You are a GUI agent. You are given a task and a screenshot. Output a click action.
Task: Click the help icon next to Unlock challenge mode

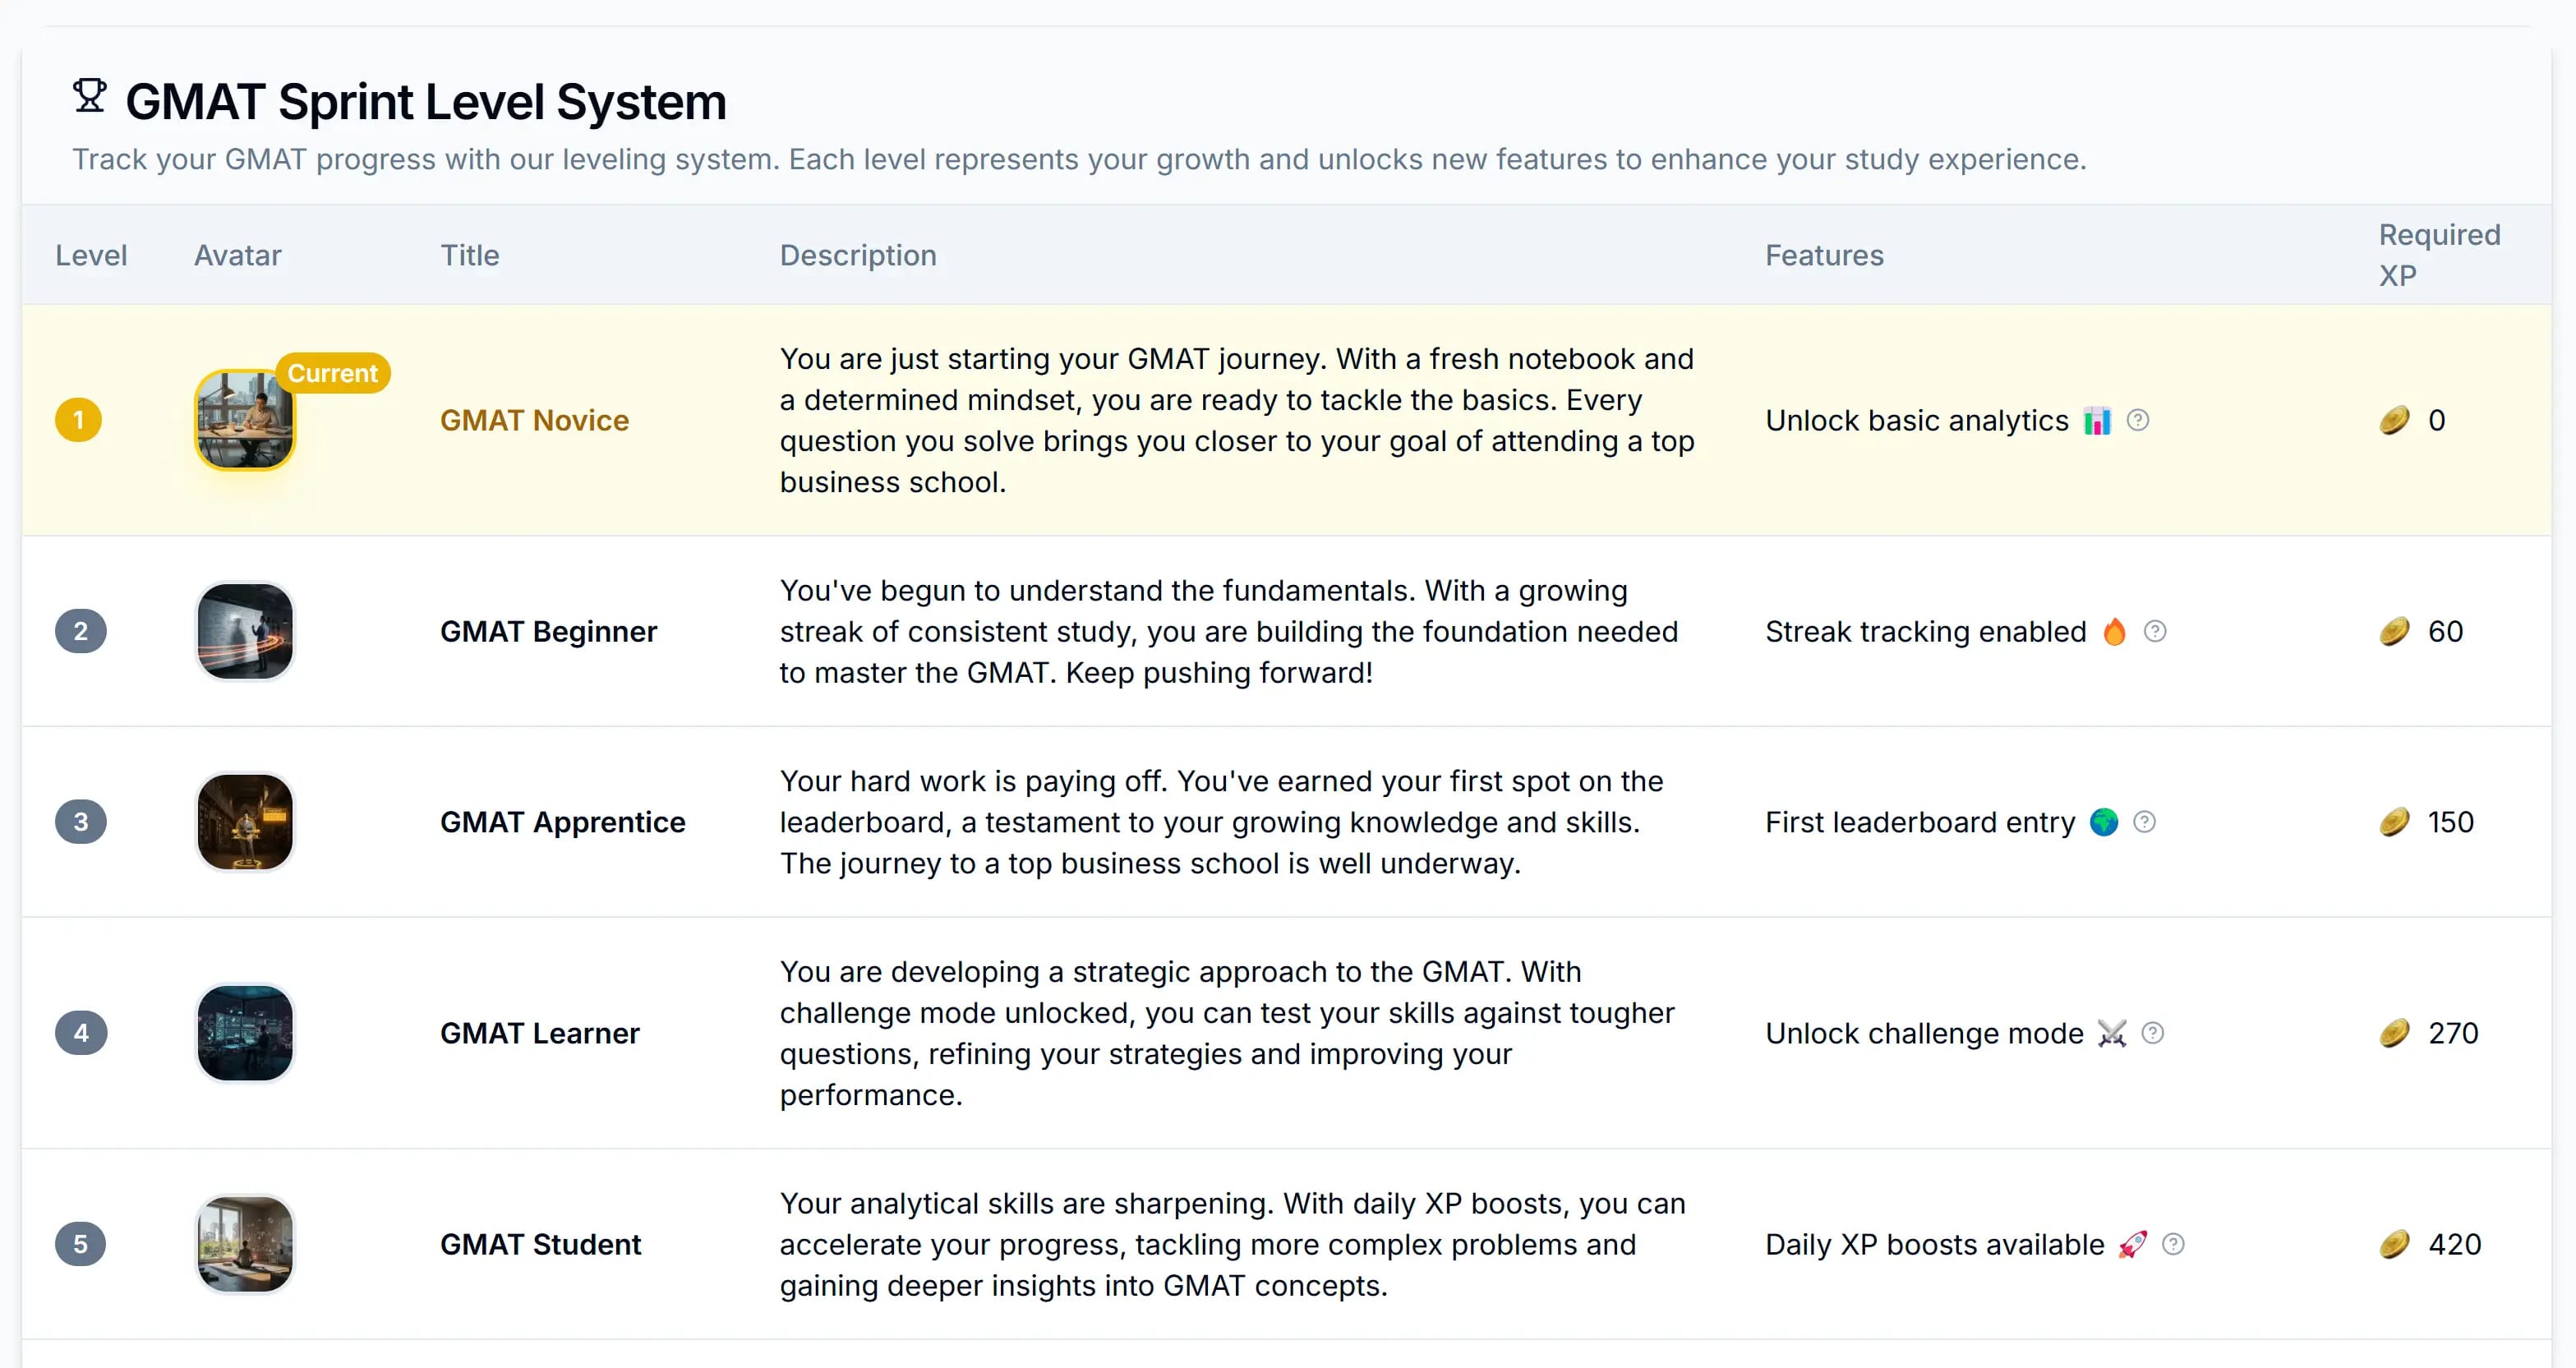[2153, 1033]
